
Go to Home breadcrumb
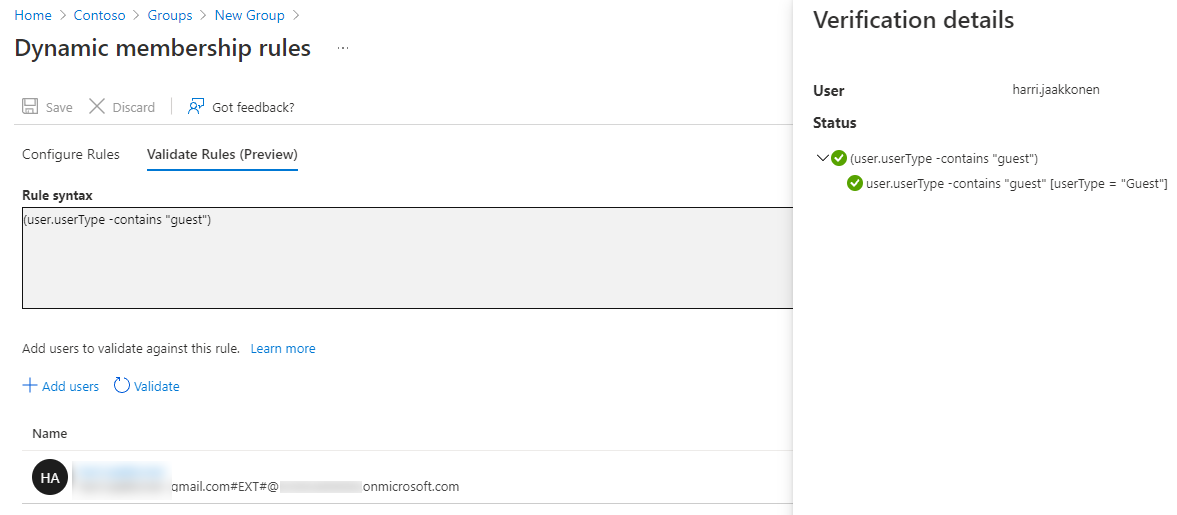point(33,15)
